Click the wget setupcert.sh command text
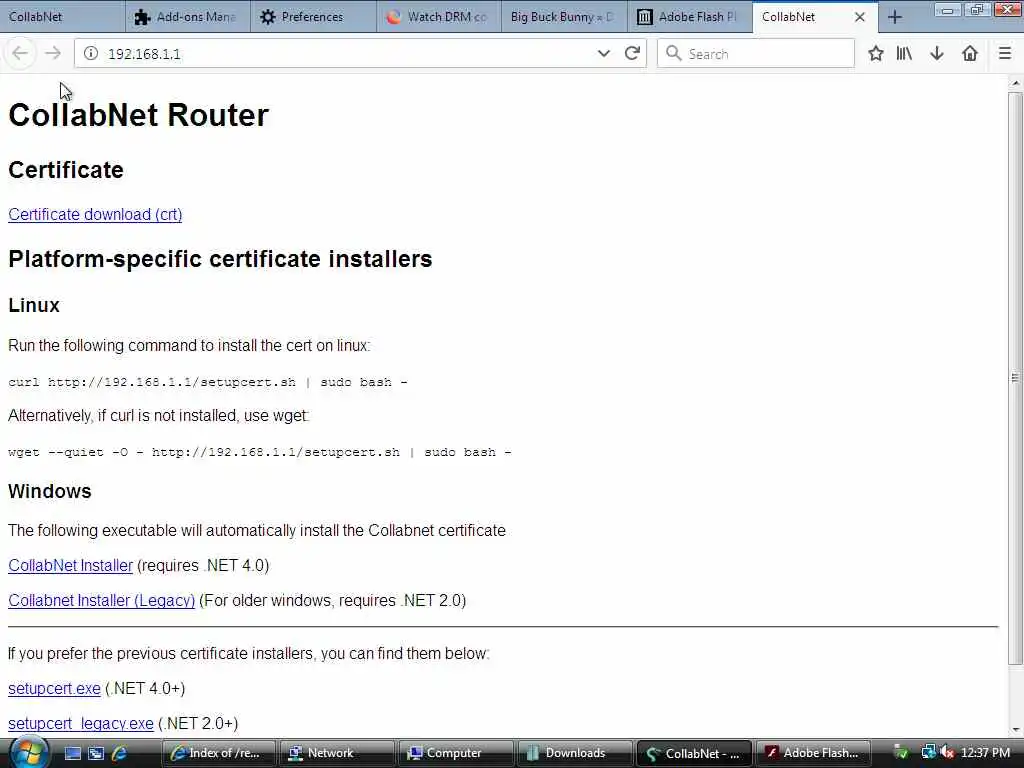Screen dimensions: 1024x768 (260, 452)
